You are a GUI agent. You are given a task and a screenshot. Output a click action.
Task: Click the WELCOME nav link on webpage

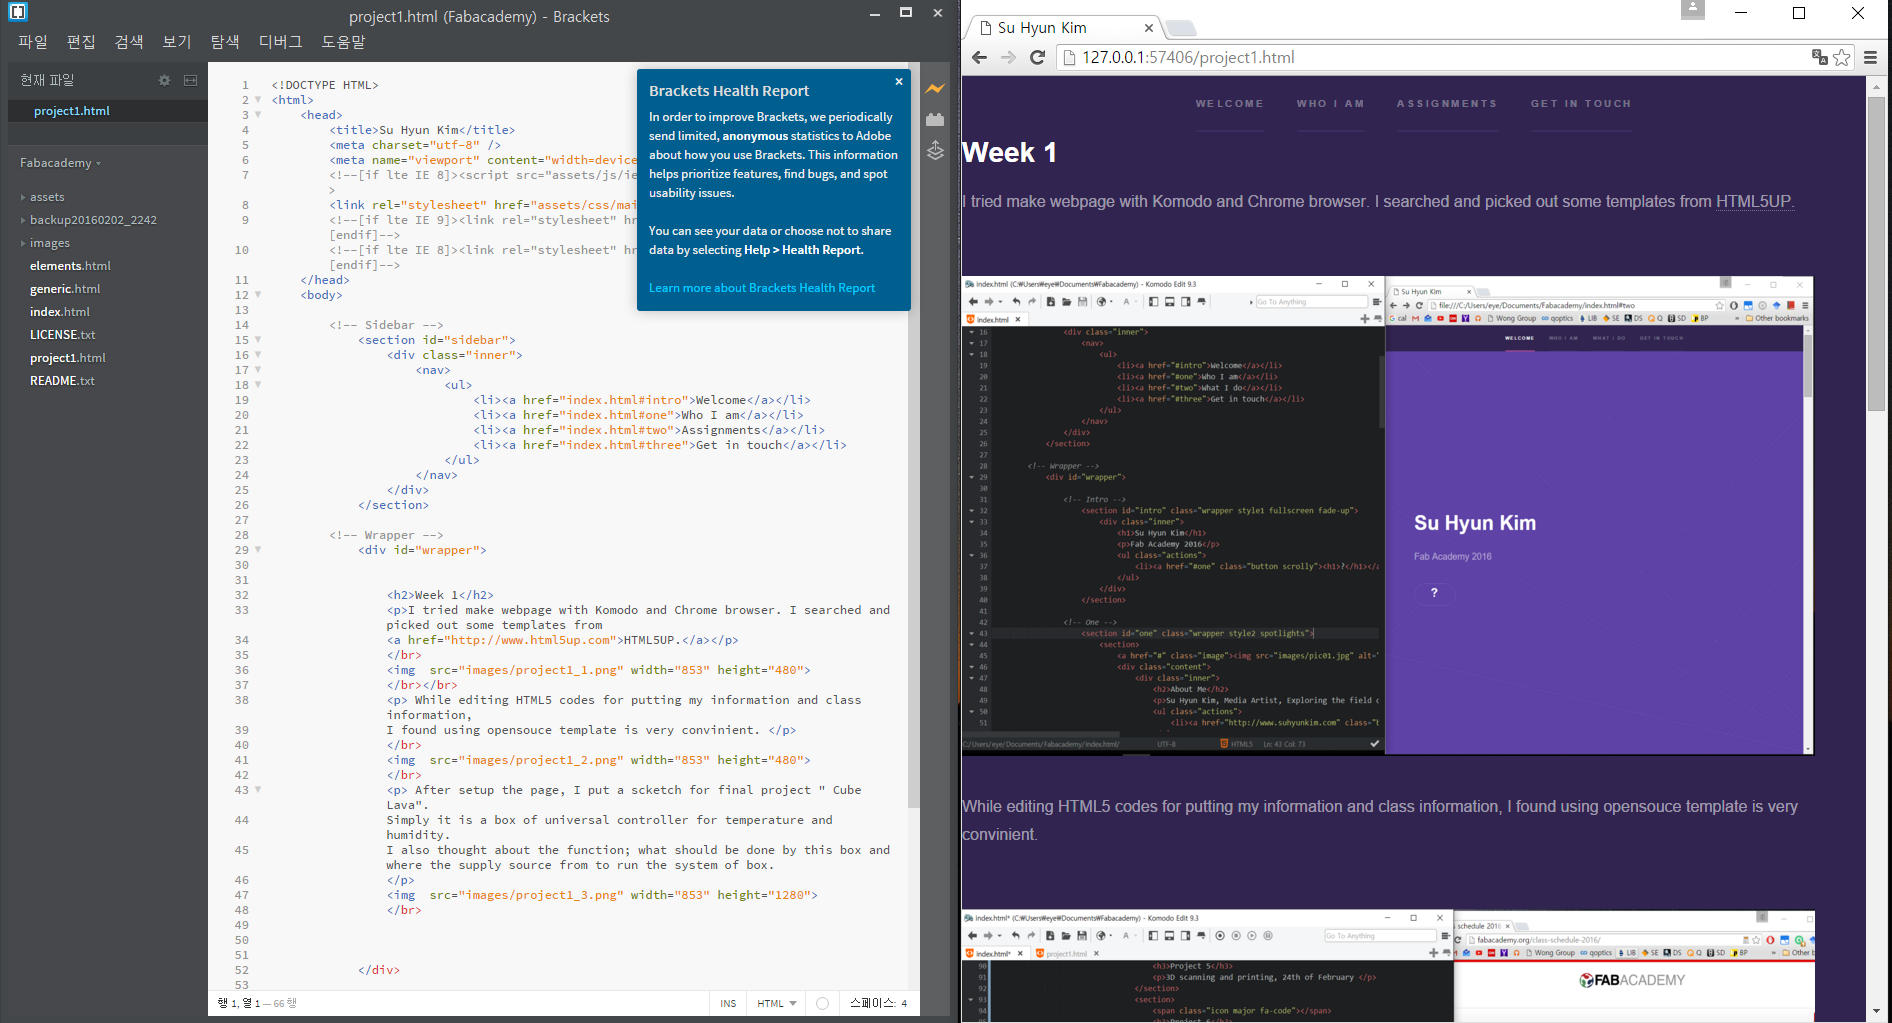[1229, 104]
